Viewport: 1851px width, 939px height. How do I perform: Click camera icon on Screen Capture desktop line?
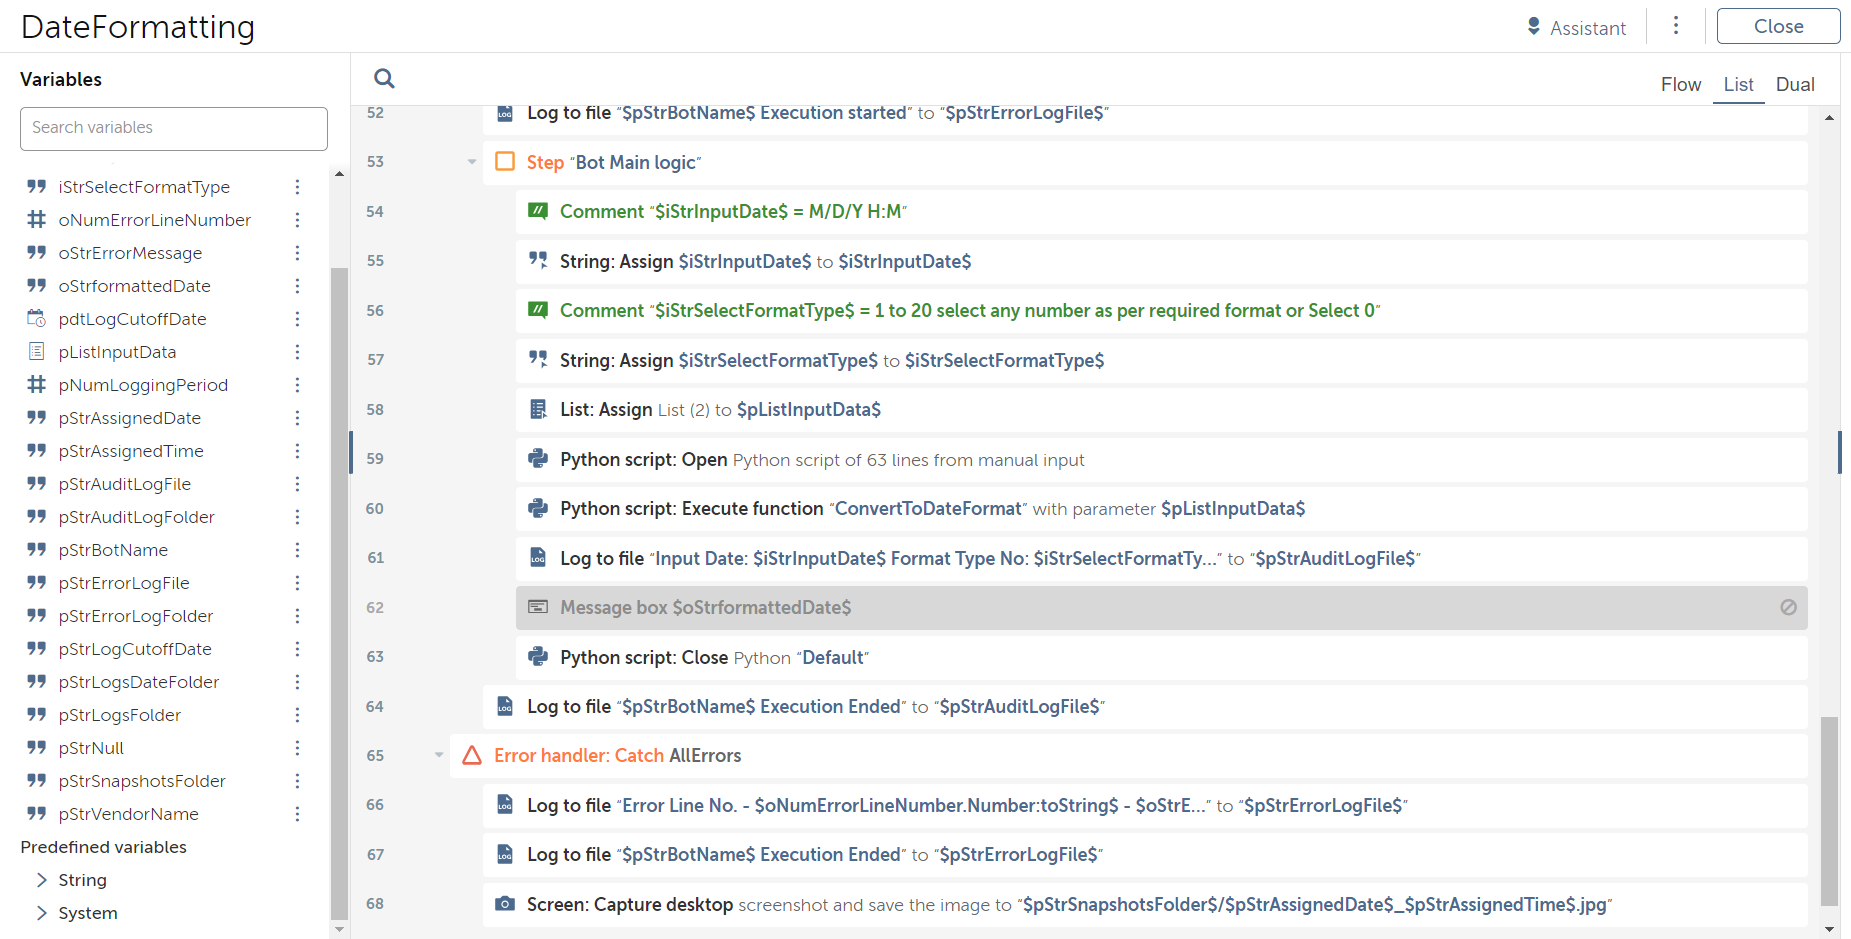(x=505, y=904)
